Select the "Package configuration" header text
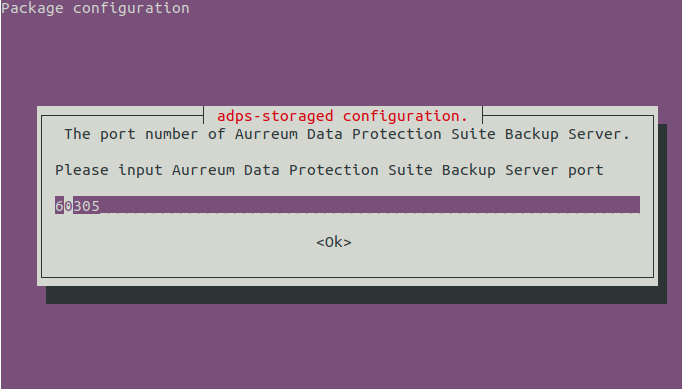 point(95,8)
